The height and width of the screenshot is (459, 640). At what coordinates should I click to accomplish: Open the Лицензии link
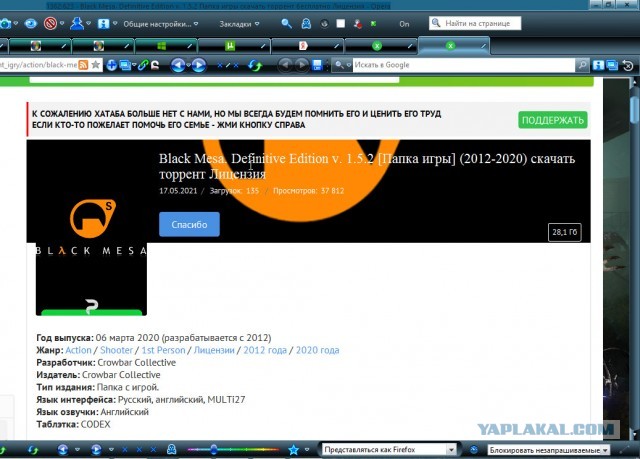pos(214,350)
